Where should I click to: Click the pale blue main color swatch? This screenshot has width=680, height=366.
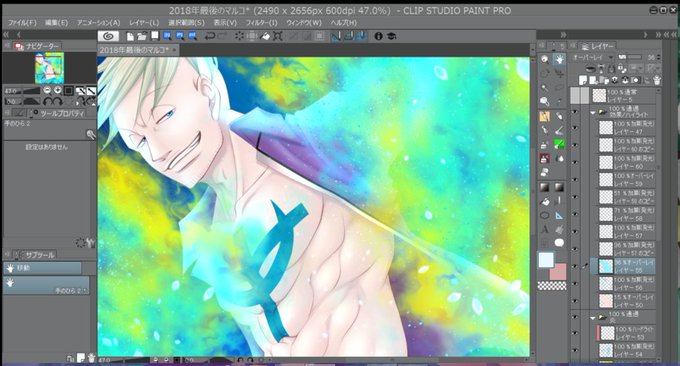[x=546, y=260]
